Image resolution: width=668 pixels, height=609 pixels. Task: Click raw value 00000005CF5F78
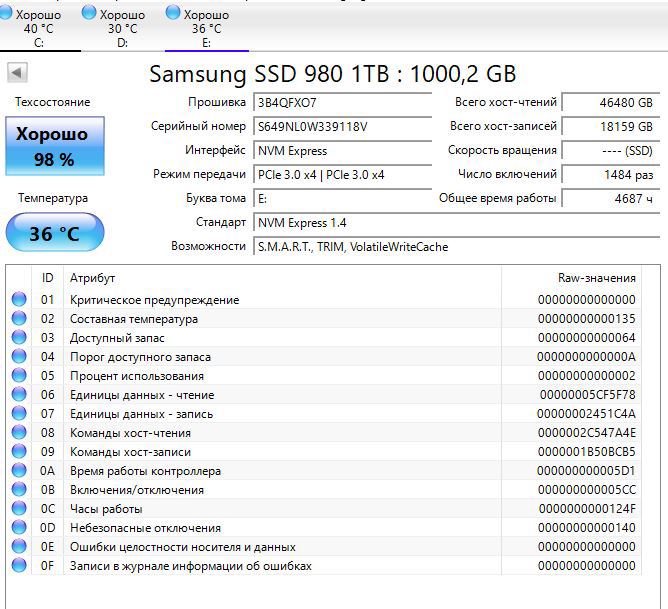coord(588,394)
